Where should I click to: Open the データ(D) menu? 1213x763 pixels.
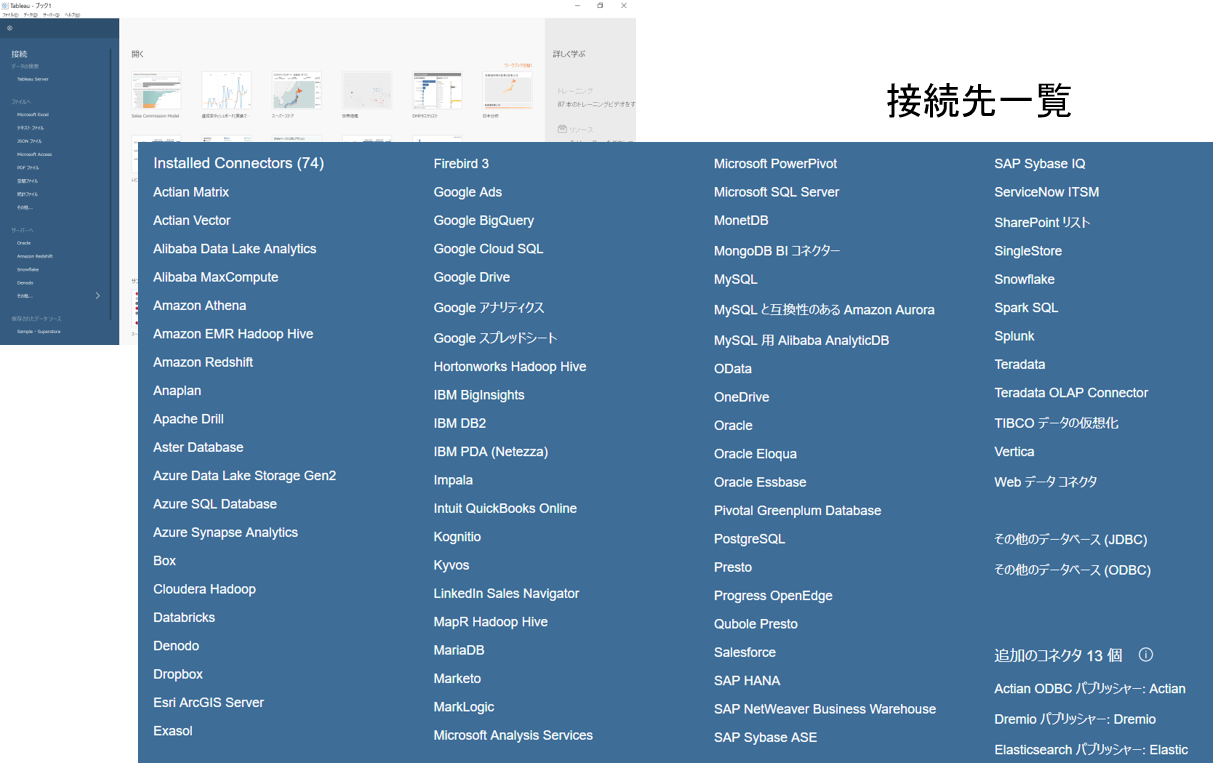pyautogui.click(x=31, y=15)
